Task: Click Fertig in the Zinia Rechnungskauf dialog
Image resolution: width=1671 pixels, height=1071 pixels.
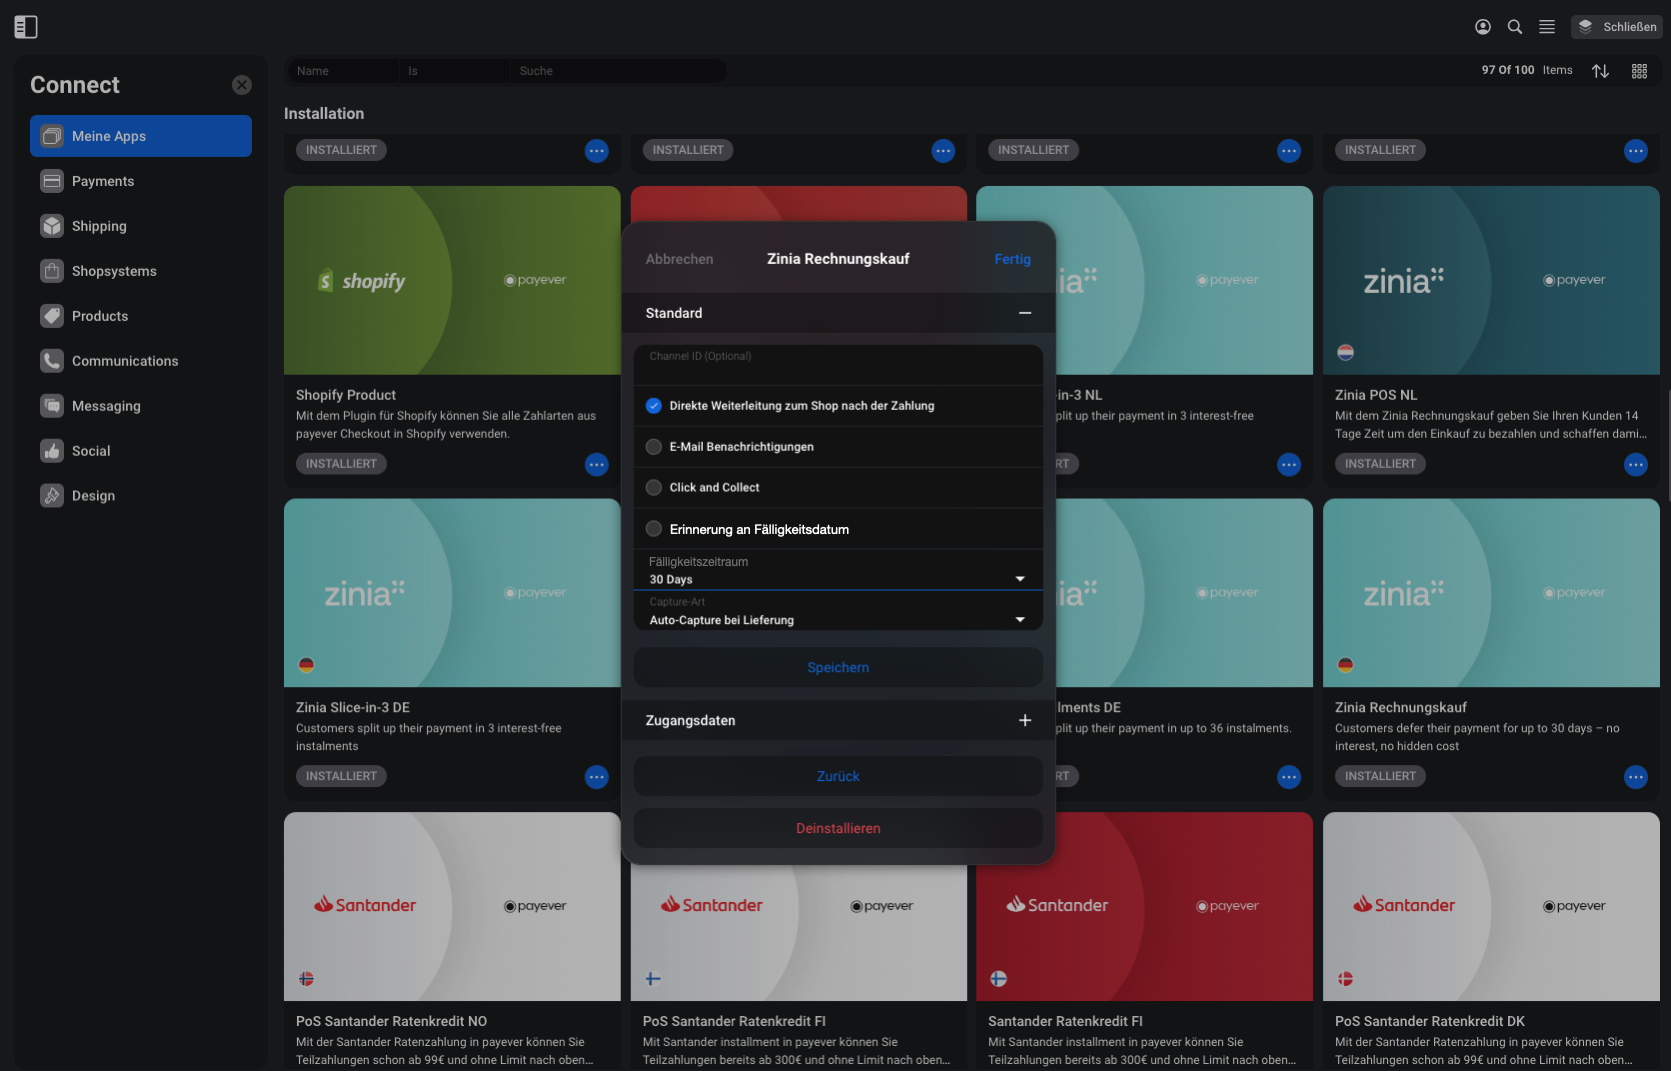Action: click(1012, 259)
